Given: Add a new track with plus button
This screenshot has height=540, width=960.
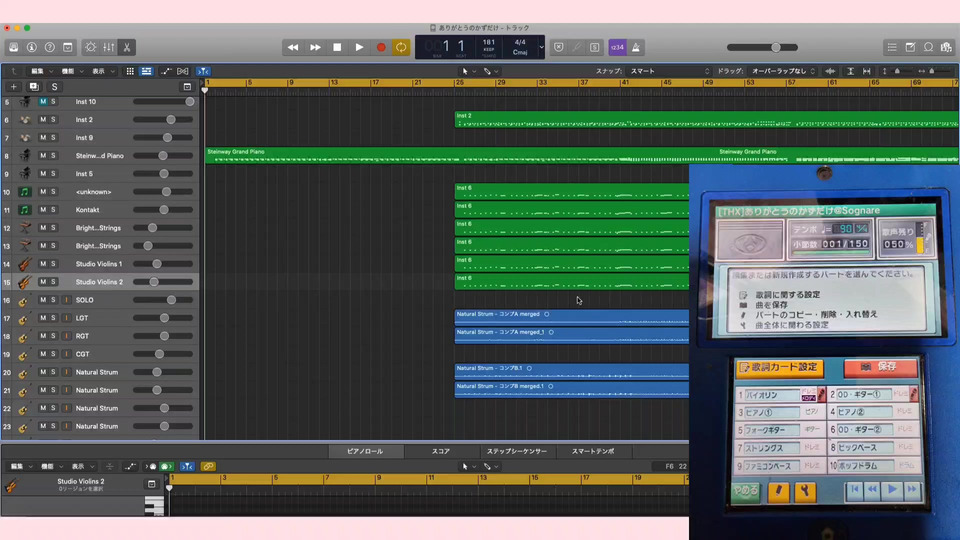Looking at the screenshot, I should 13,87.
